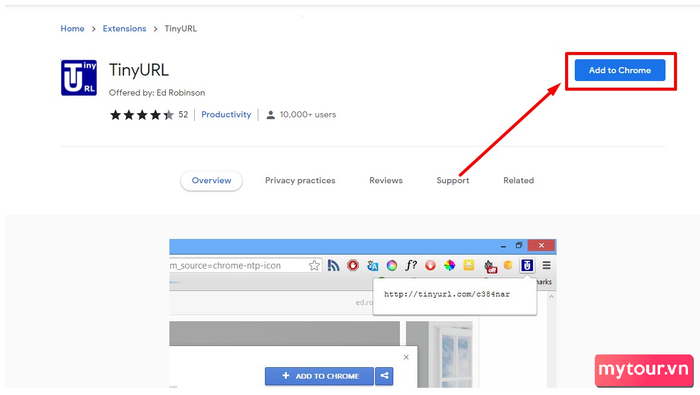This screenshot has height=395, width=700.
Task: Click the bookmark star in preview address bar
Action: (x=314, y=266)
